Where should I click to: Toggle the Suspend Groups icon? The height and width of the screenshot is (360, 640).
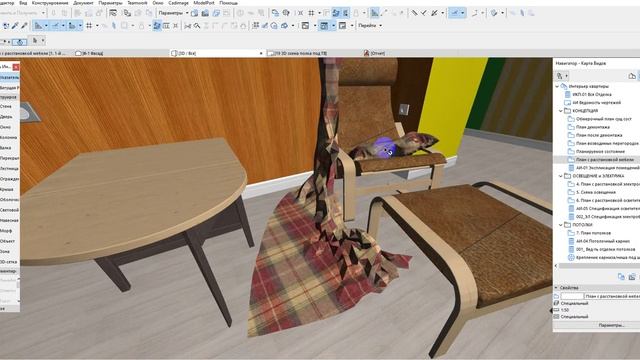click(x=157, y=26)
